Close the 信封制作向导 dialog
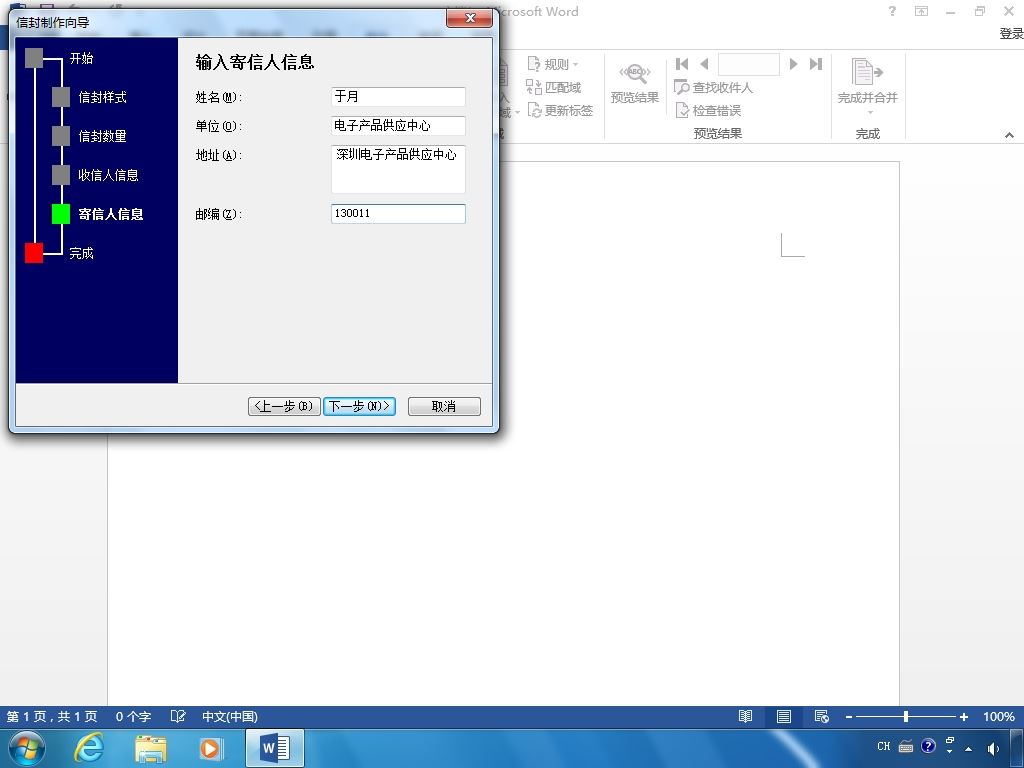The image size is (1024, 768). [x=470, y=18]
